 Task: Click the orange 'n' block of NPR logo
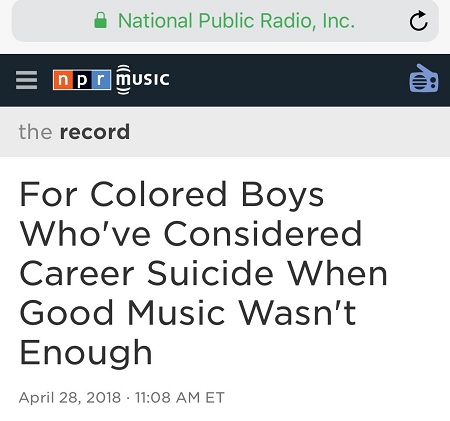click(x=62, y=80)
